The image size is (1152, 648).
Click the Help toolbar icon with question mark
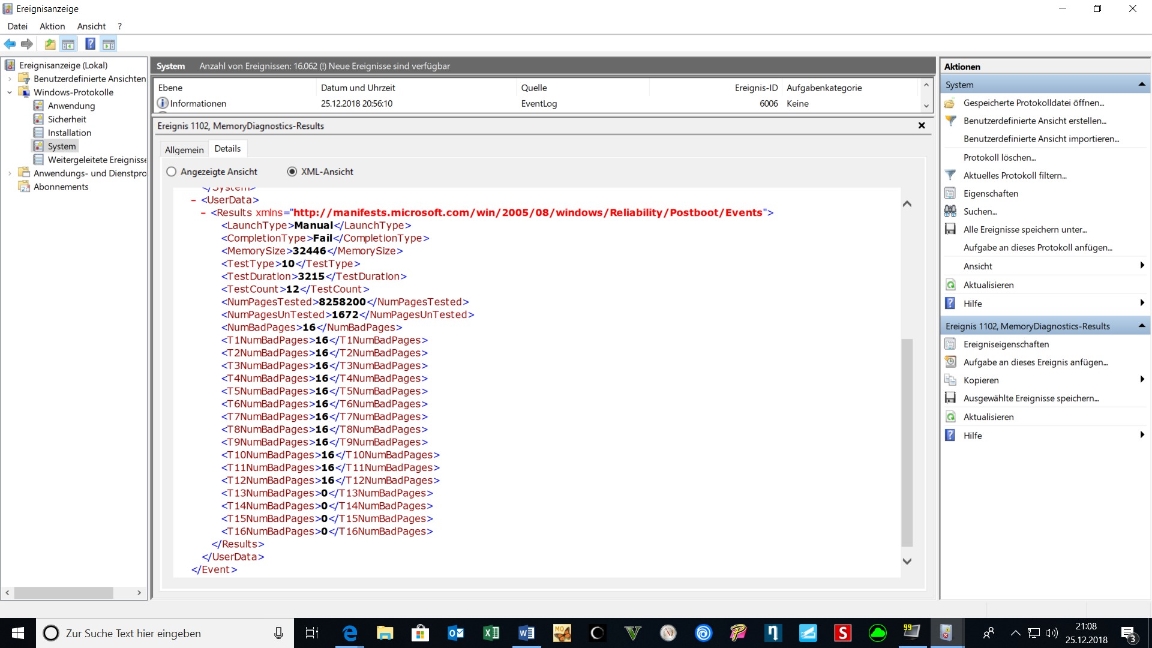point(90,45)
